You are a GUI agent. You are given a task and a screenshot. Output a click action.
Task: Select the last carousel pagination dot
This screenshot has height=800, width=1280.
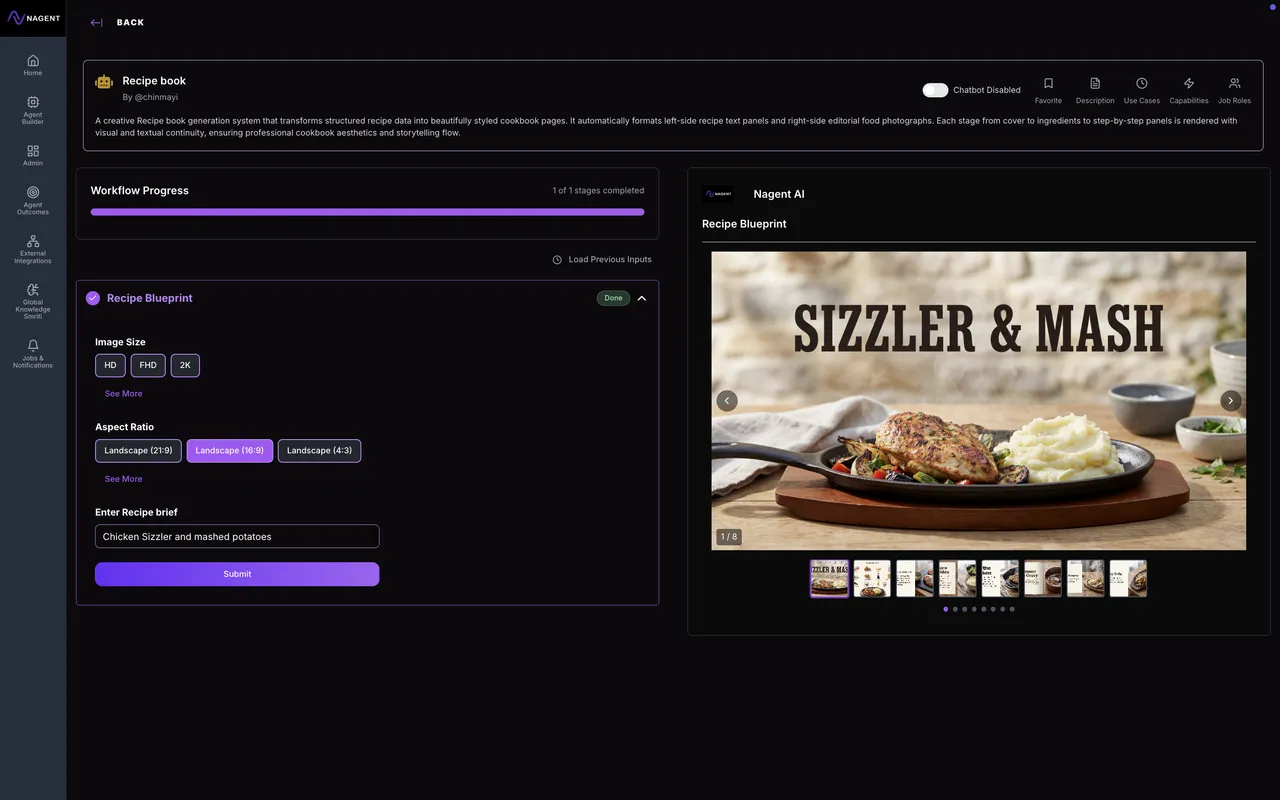[1012, 609]
